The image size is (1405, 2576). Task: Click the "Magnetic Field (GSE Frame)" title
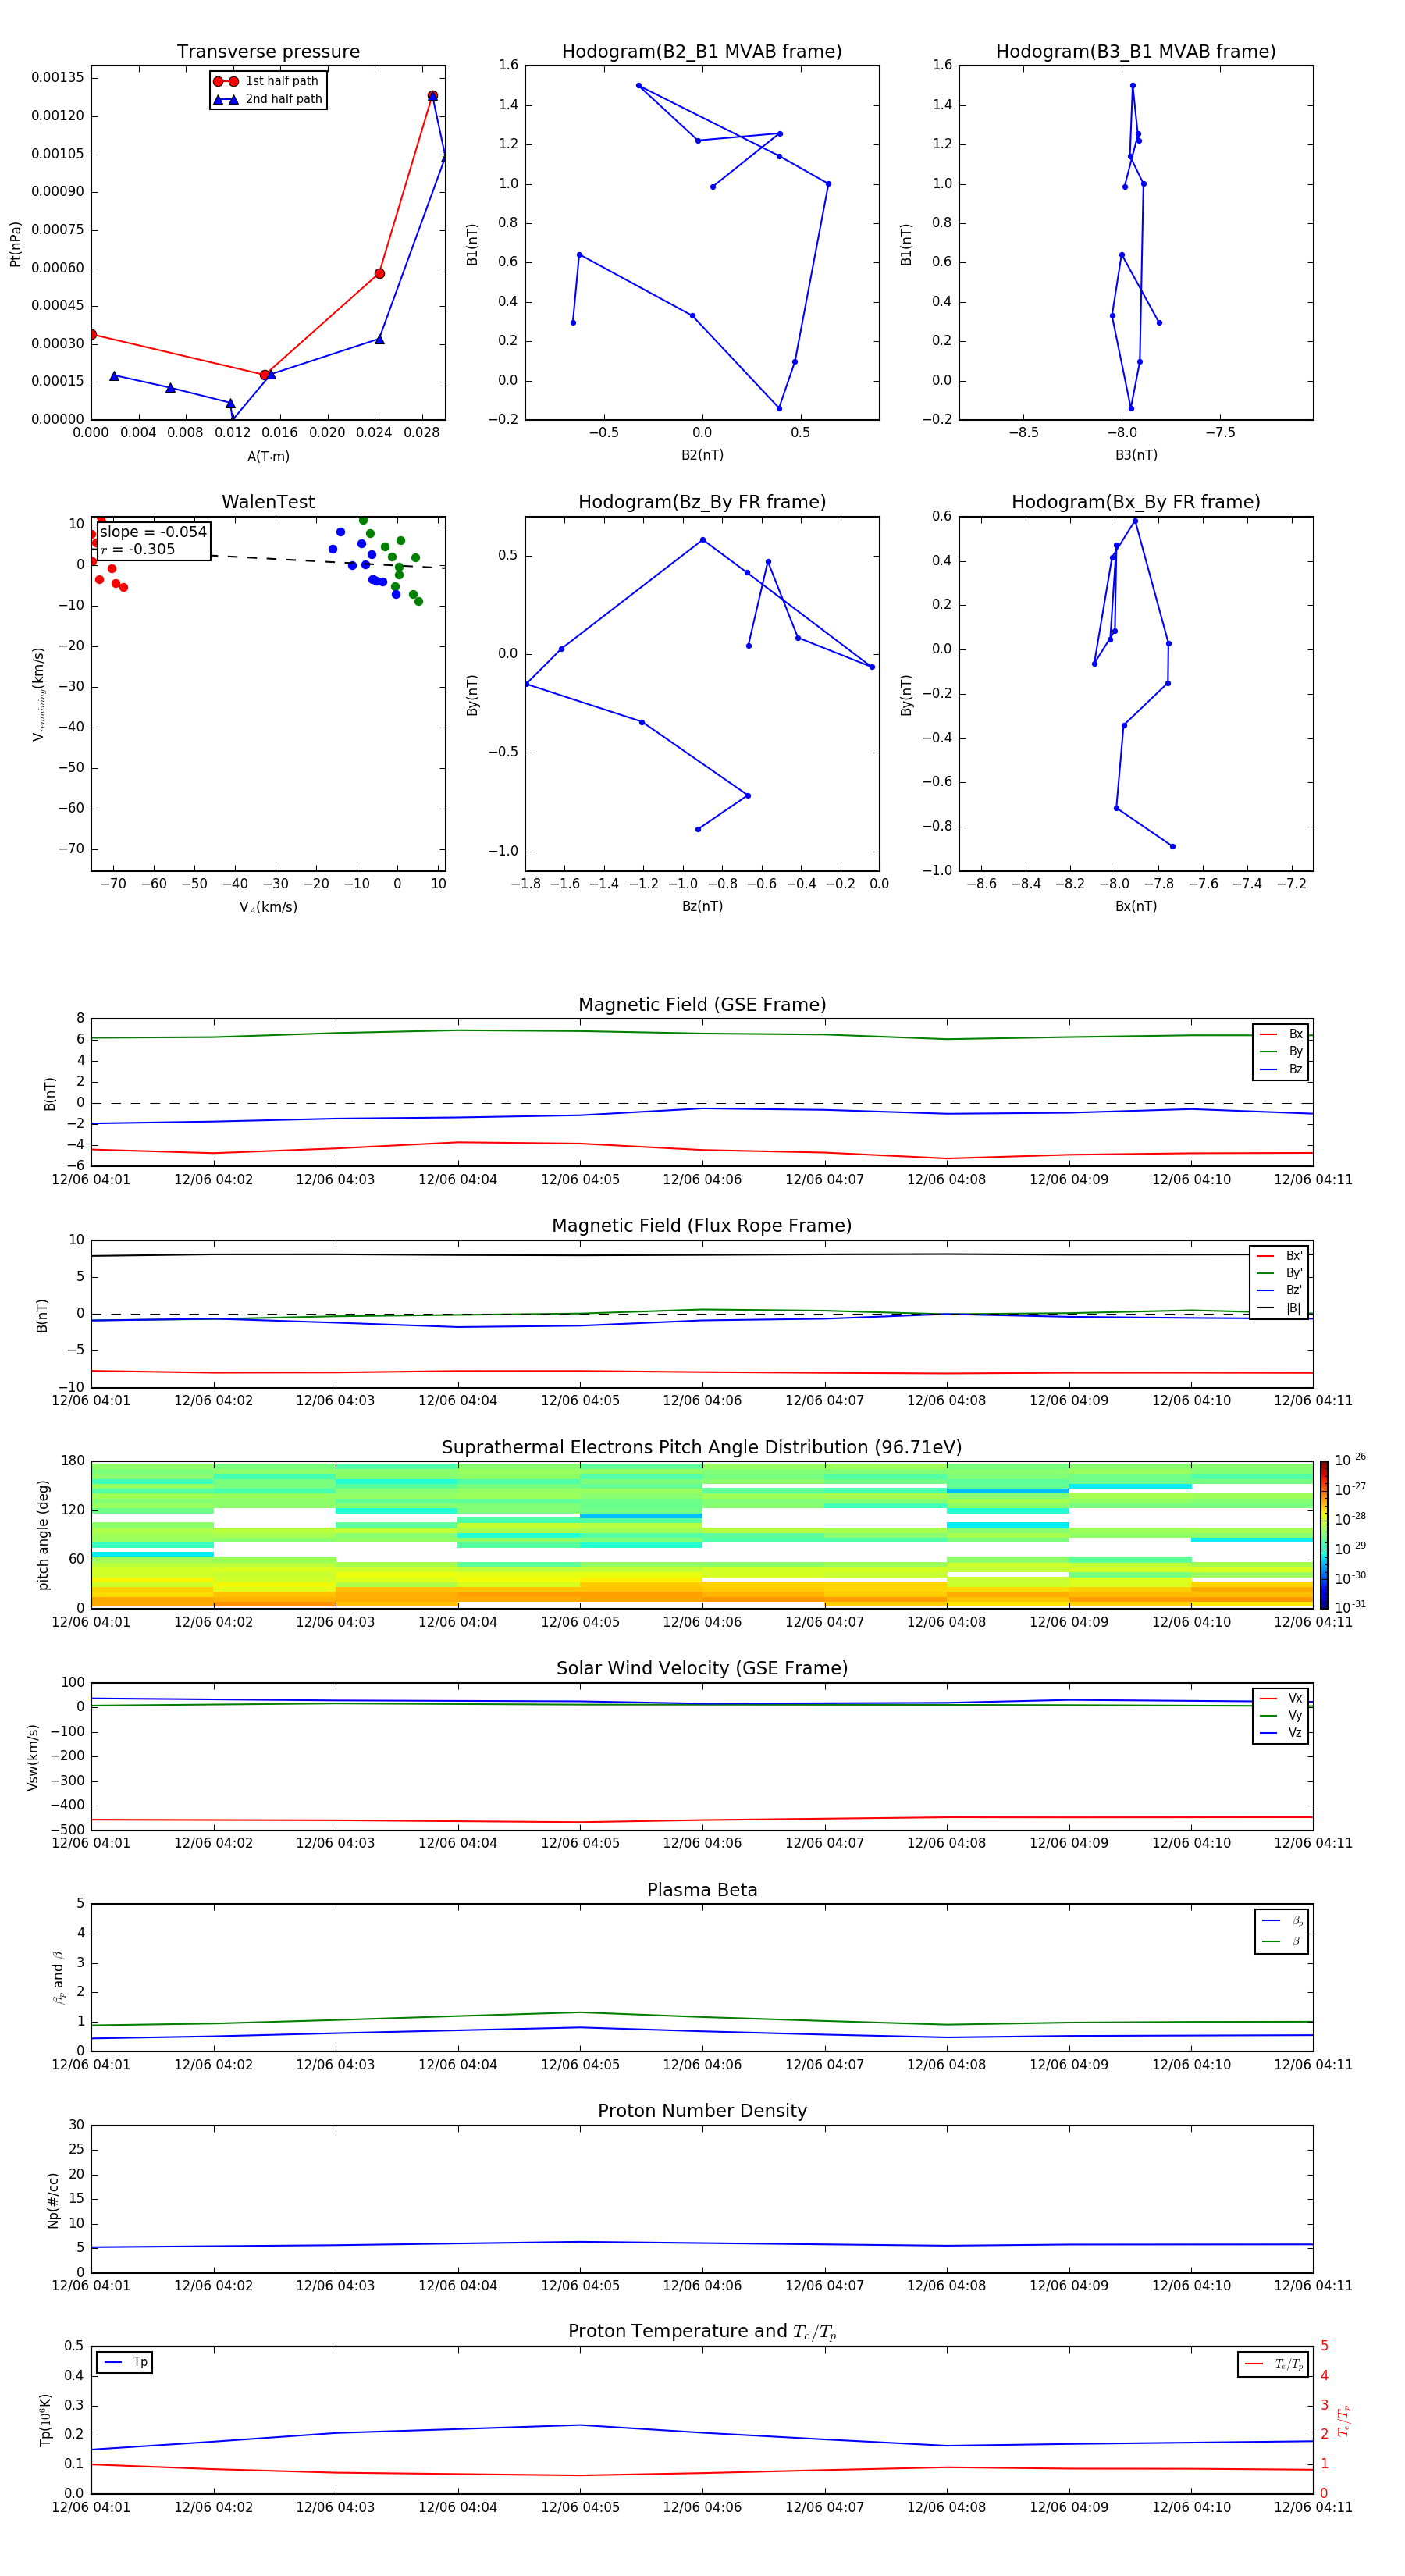coord(702,1005)
